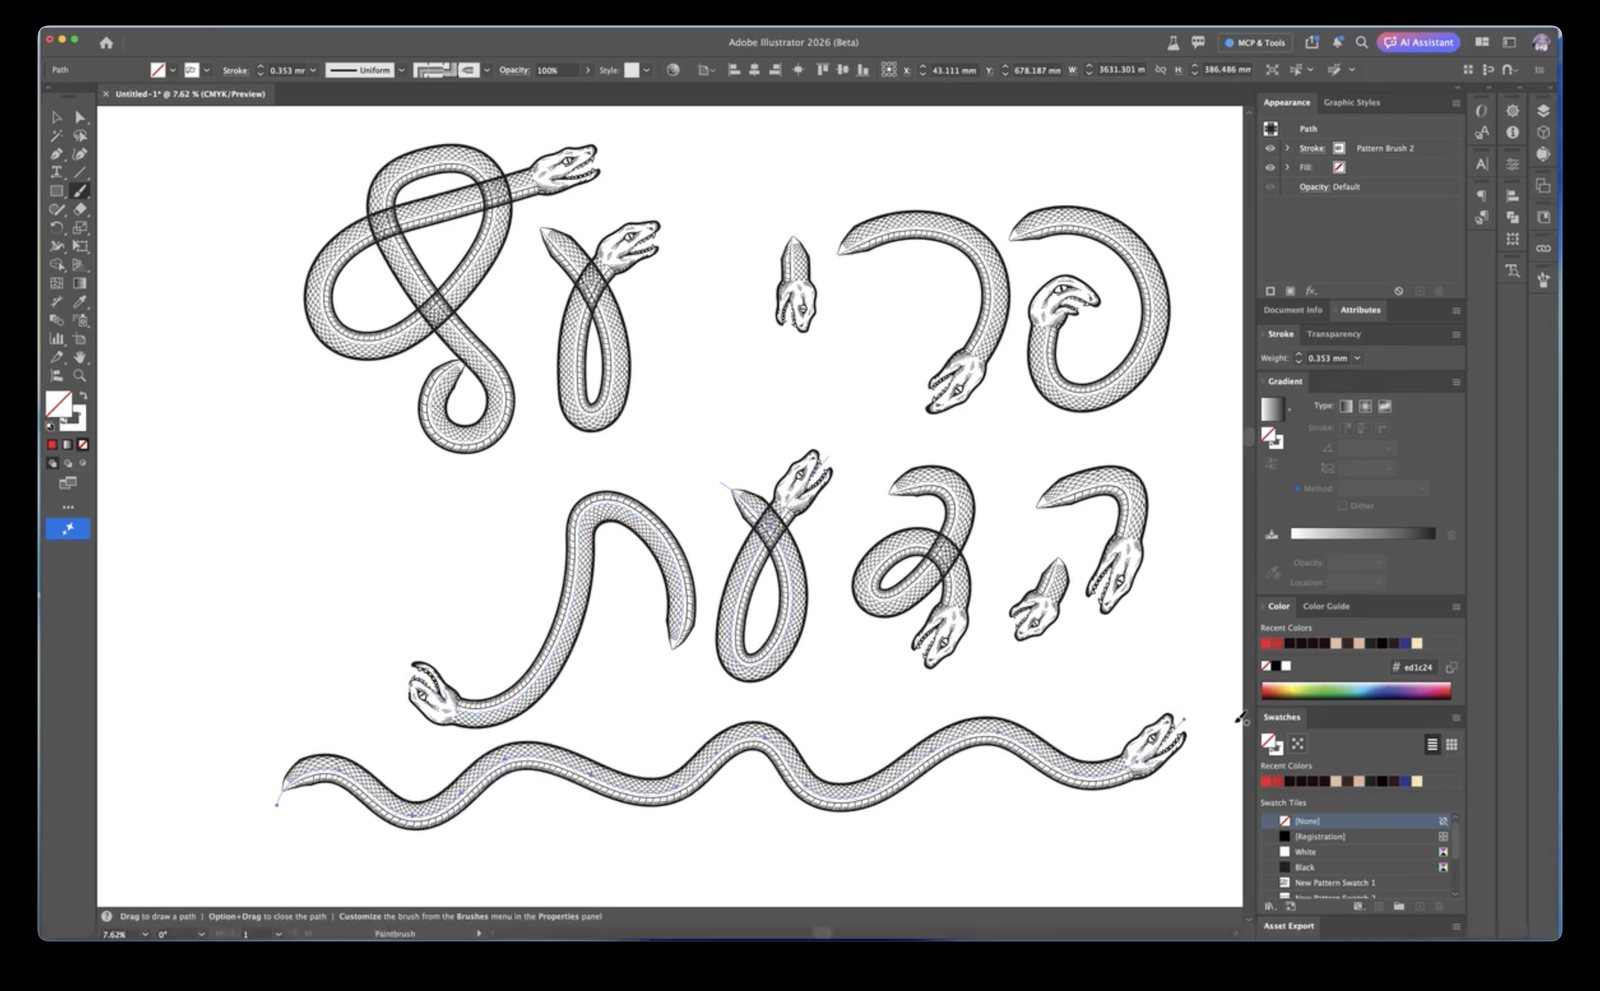The height and width of the screenshot is (991, 1600).
Task: Pick a color from the spectrum bar
Action: (1355, 690)
